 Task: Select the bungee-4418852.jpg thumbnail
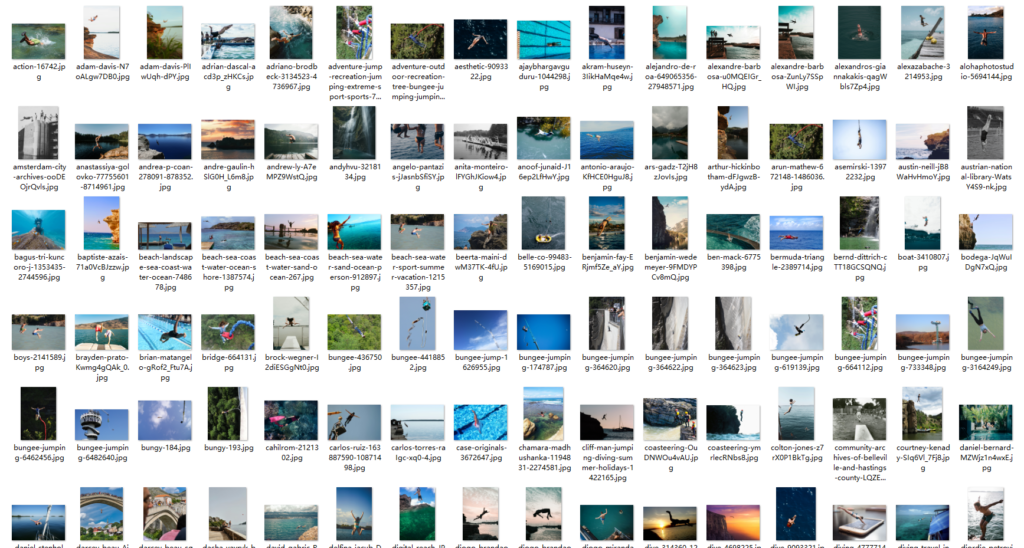pos(418,323)
